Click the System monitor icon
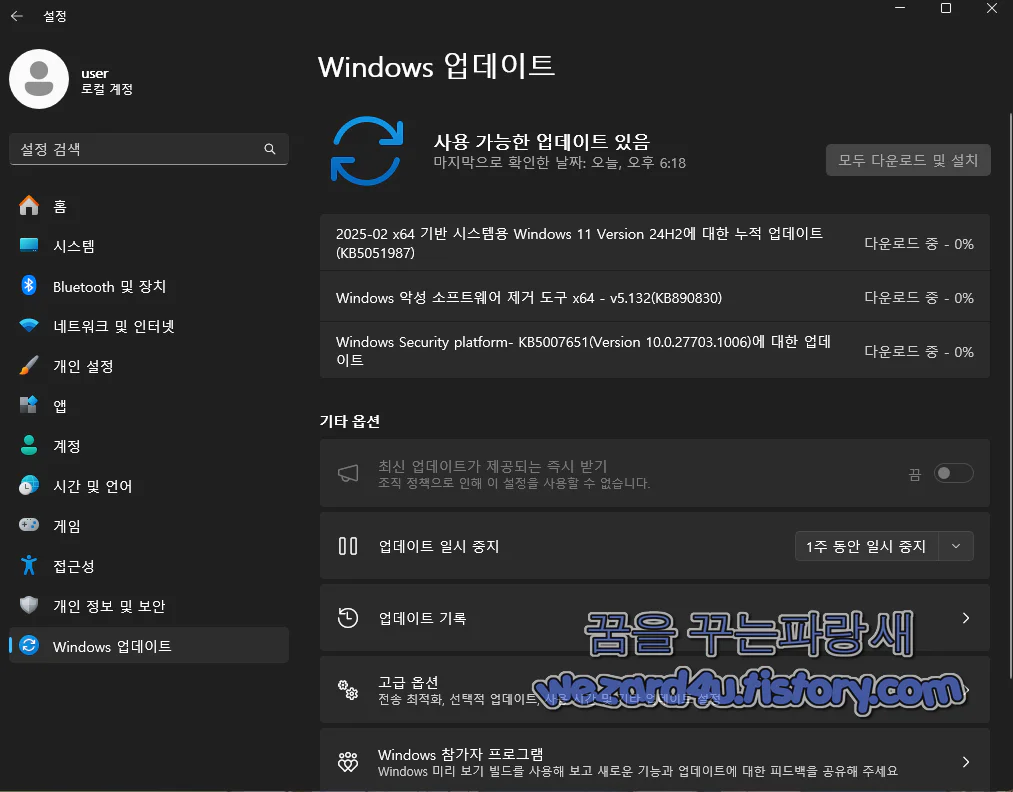This screenshot has height=792, width=1013. coord(28,245)
